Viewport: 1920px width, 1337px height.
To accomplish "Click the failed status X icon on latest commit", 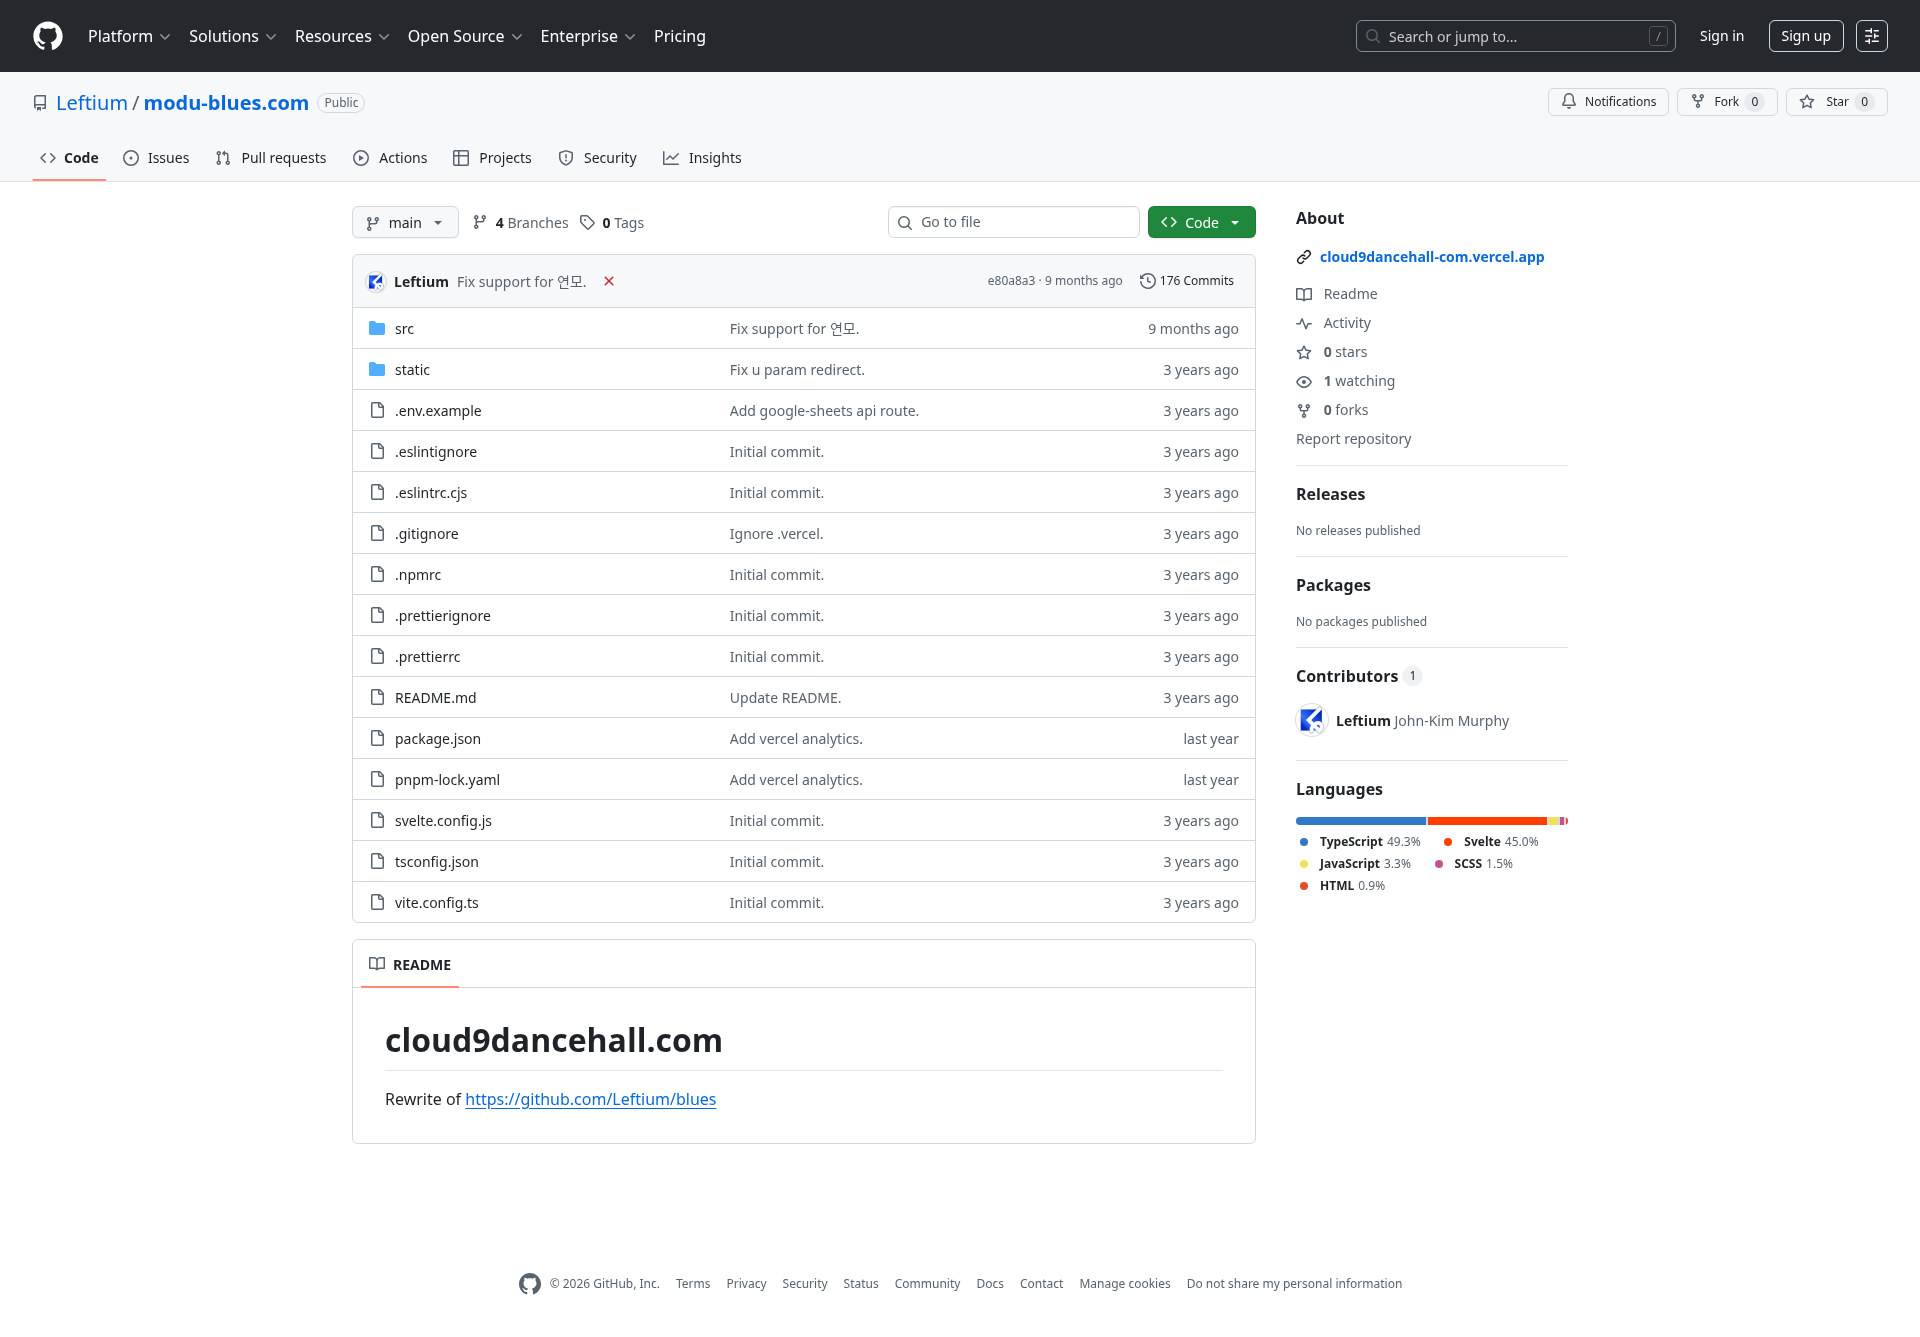I will point(609,281).
